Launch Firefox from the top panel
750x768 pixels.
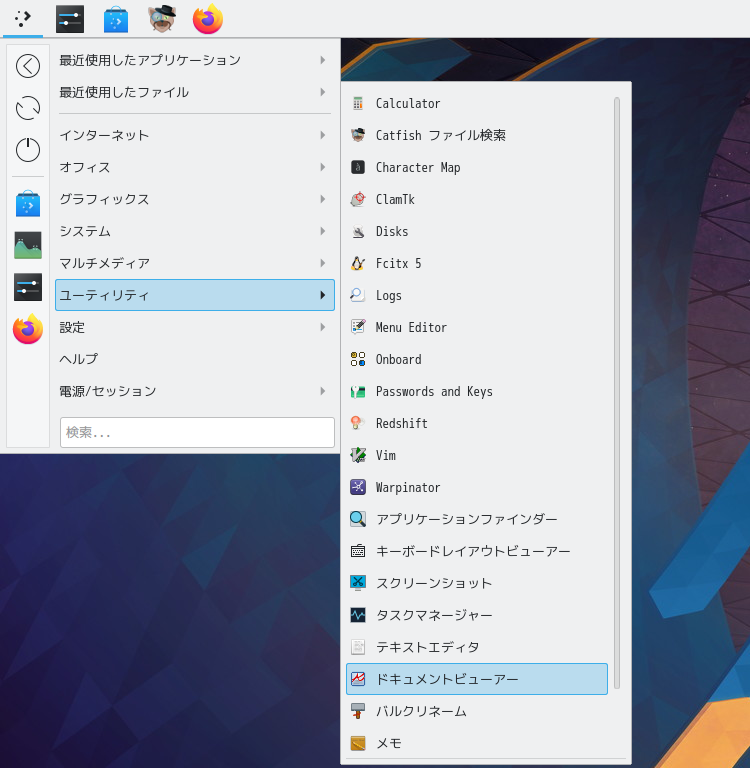(208, 19)
